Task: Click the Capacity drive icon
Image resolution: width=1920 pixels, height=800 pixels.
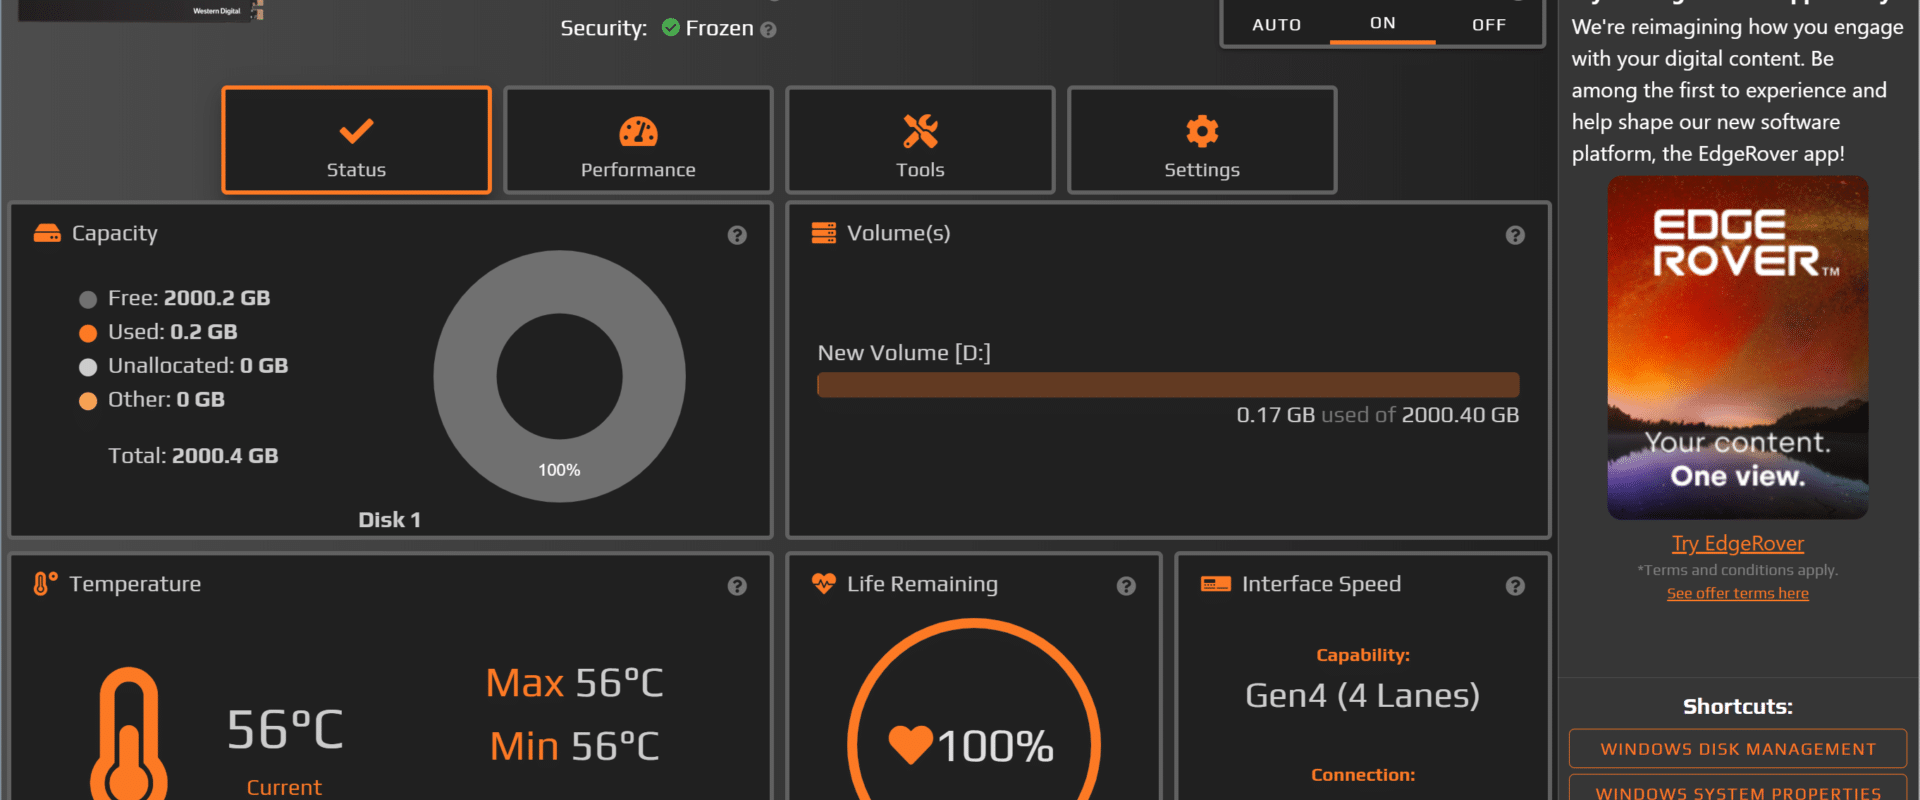Action: tap(47, 233)
